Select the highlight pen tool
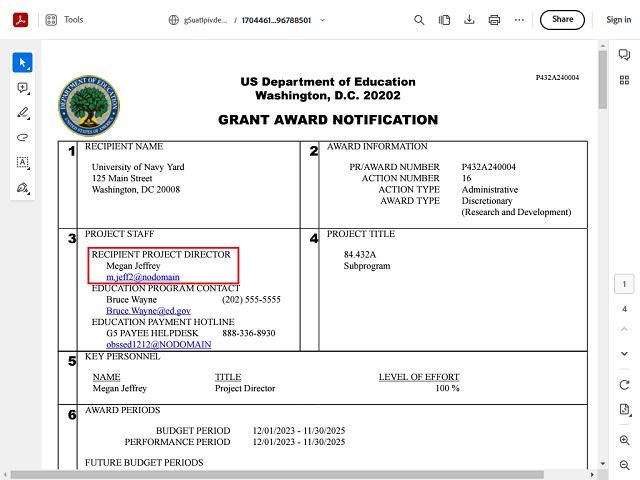The image size is (640, 480). 22,113
